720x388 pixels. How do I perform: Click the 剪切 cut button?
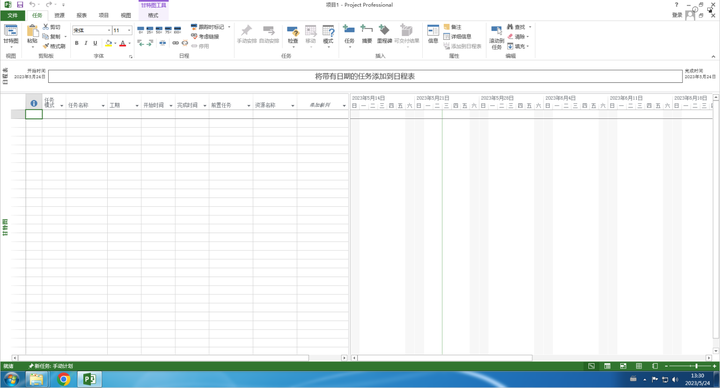(x=51, y=27)
